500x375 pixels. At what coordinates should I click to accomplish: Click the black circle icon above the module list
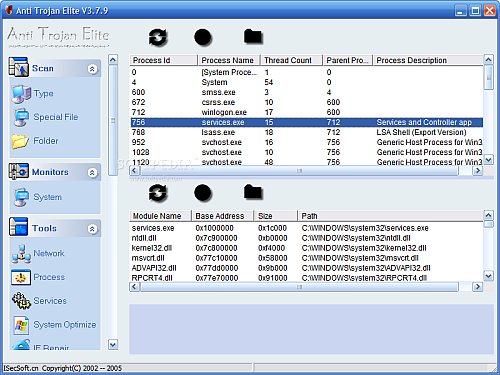[203, 193]
